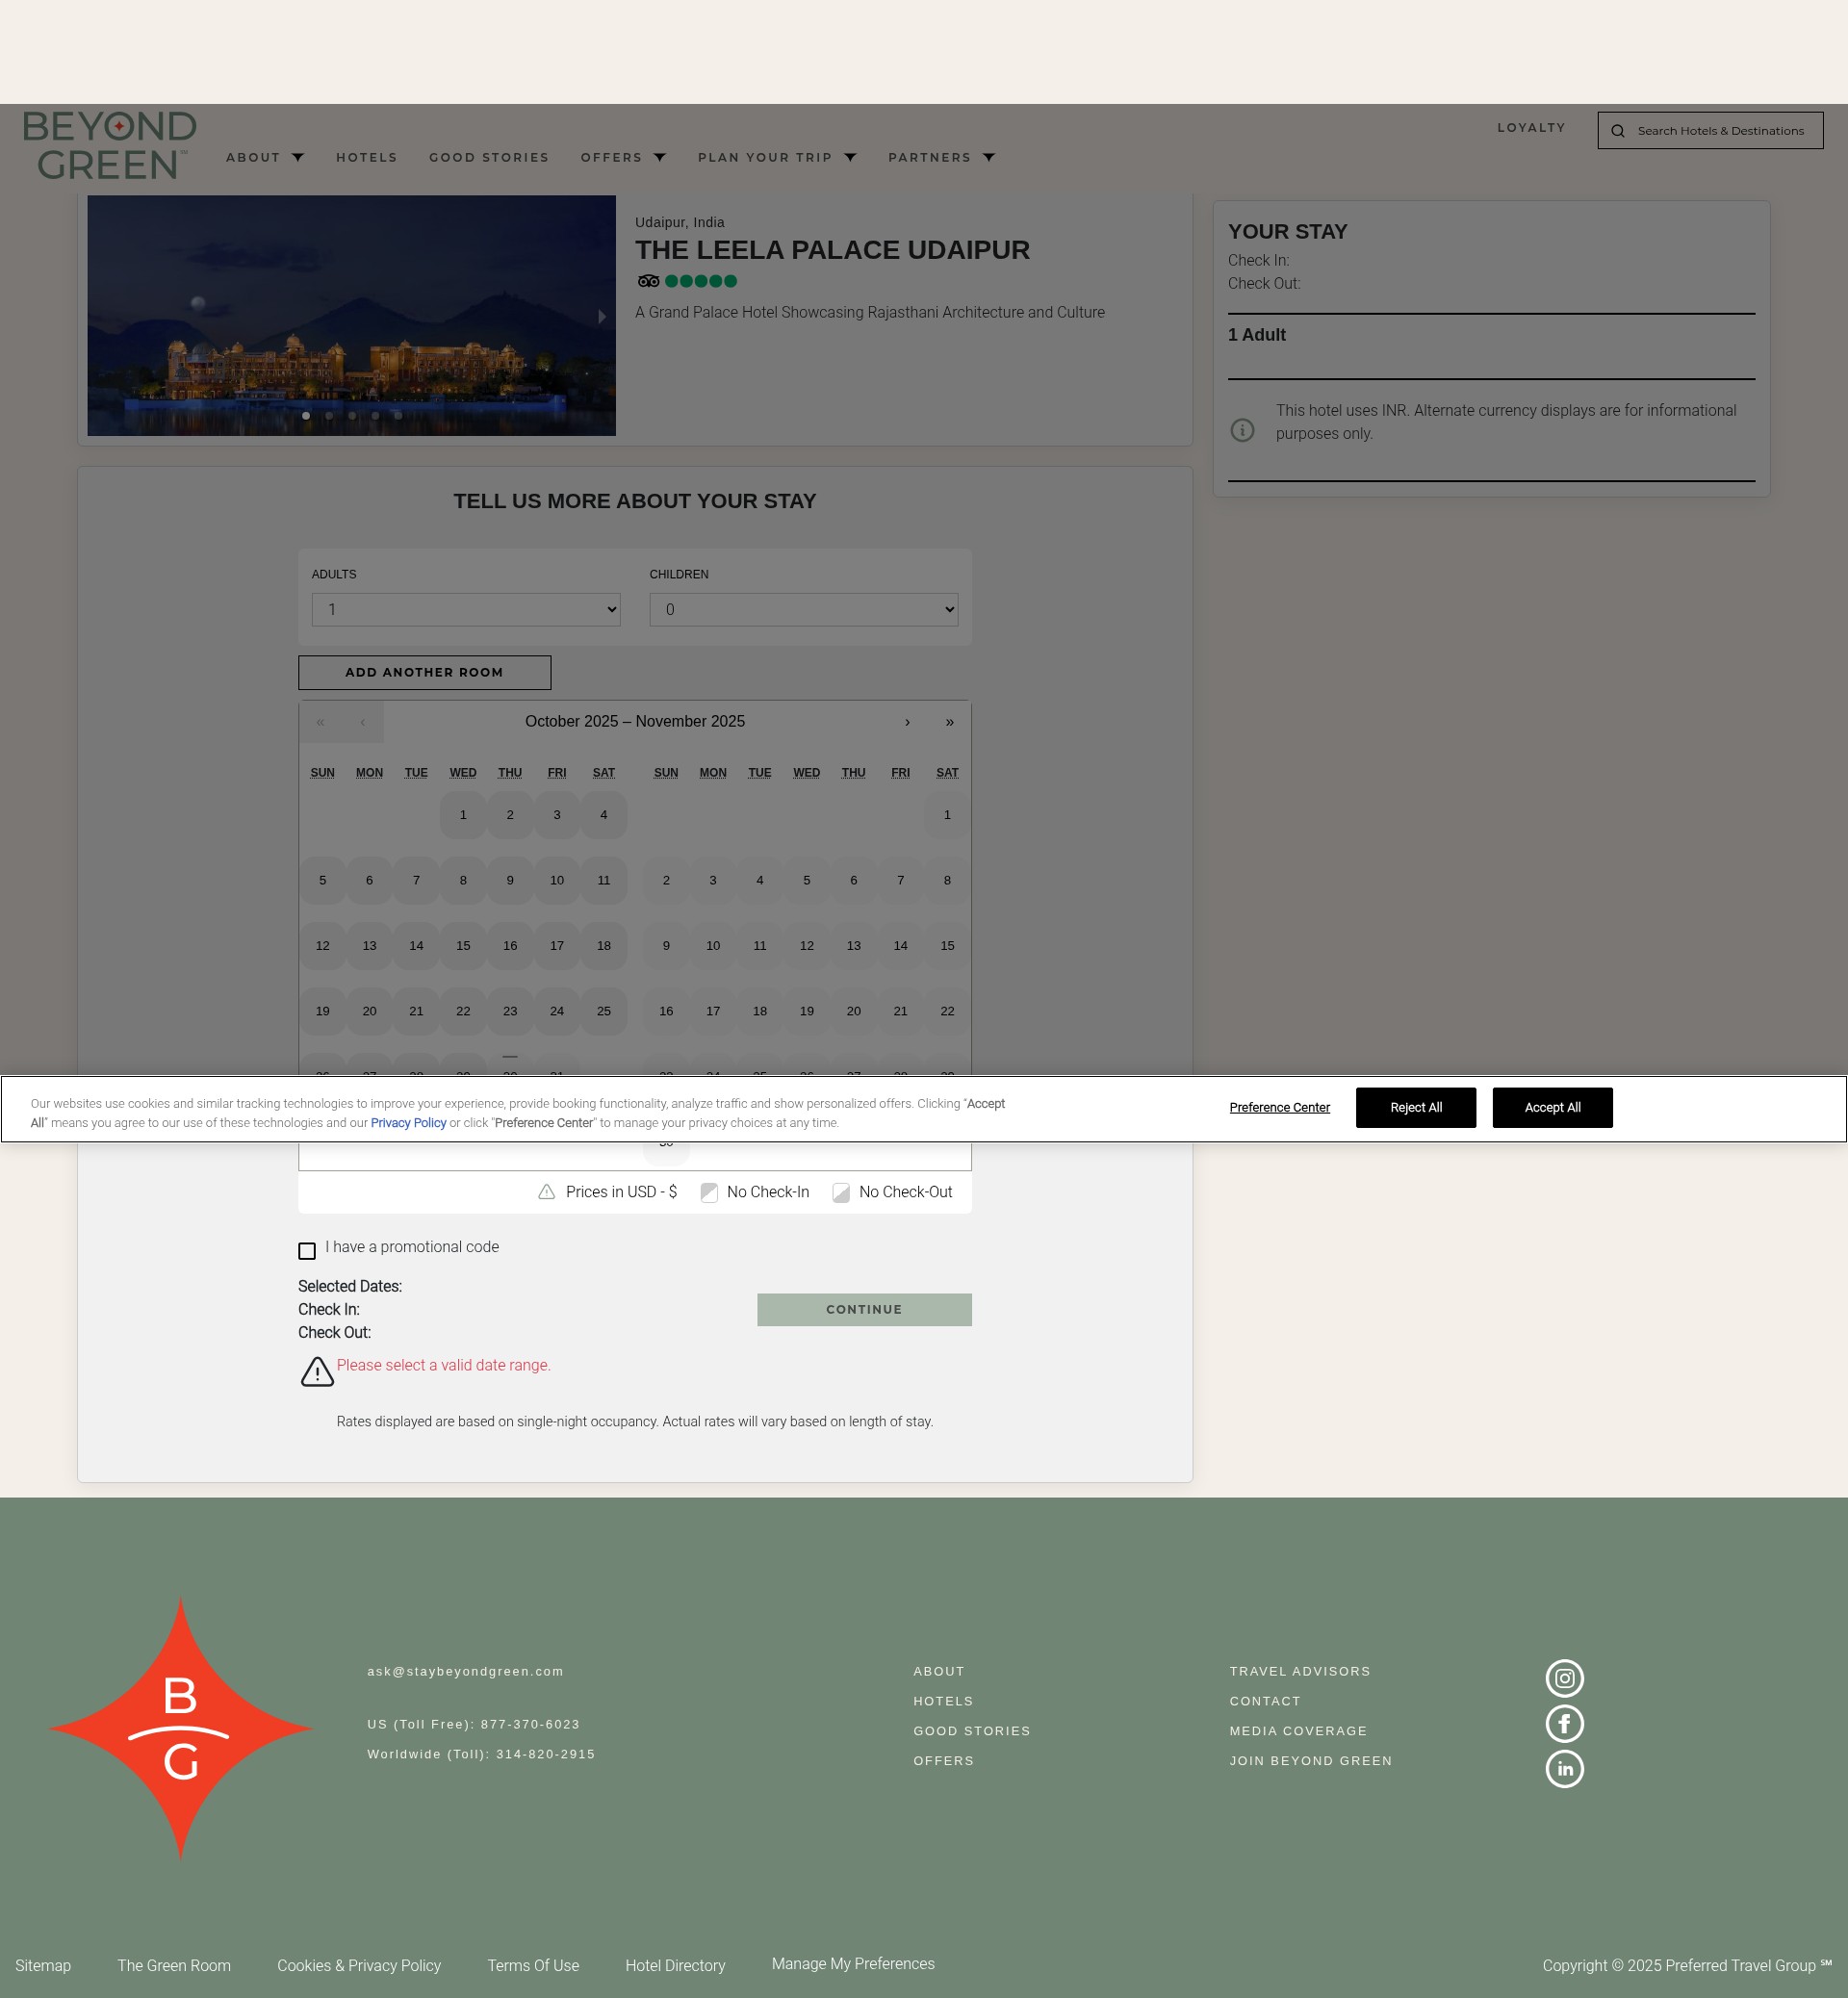Viewport: 1848px width, 1998px height.
Task: Select October 25 in the calendar
Action: point(604,1011)
